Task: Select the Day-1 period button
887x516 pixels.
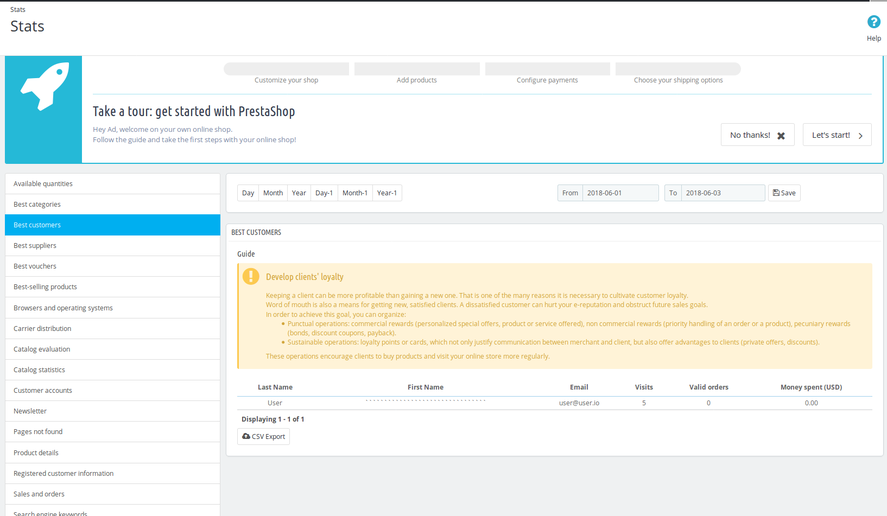Action: 324,193
